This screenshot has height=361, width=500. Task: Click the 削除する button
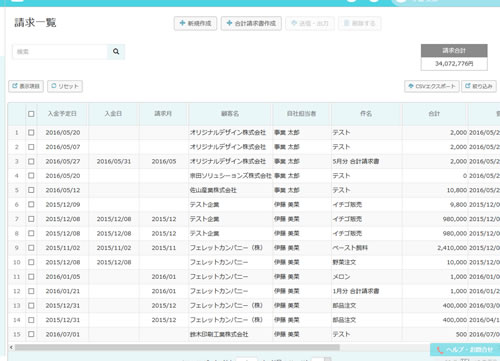click(360, 23)
